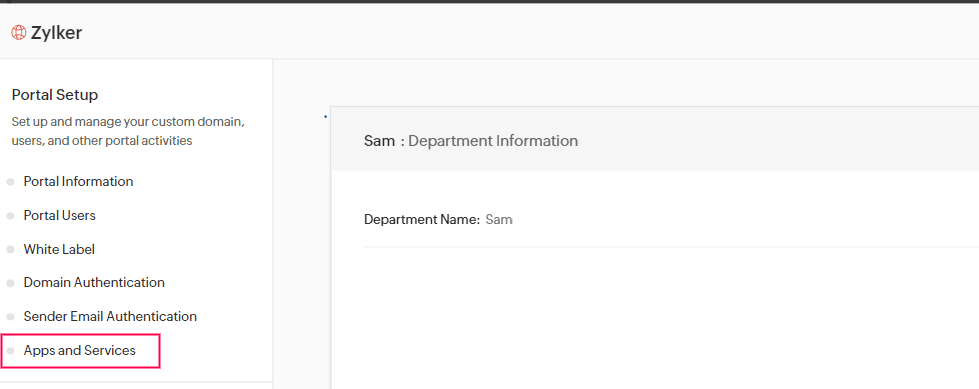Click the Portal Setup description text
979x389 pixels.
point(128,131)
